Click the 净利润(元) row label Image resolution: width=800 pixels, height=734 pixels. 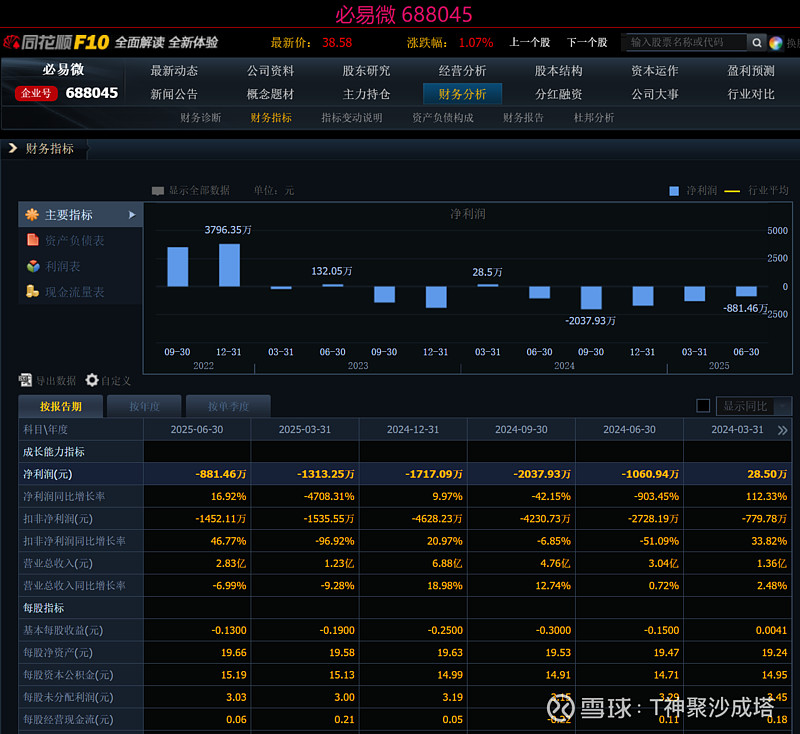pos(47,474)
